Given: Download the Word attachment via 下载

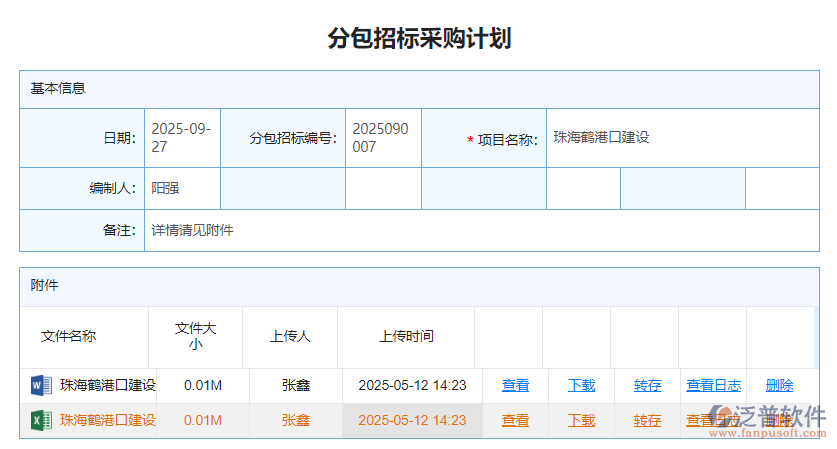Looking at the screenshot, I should (581, 385).
